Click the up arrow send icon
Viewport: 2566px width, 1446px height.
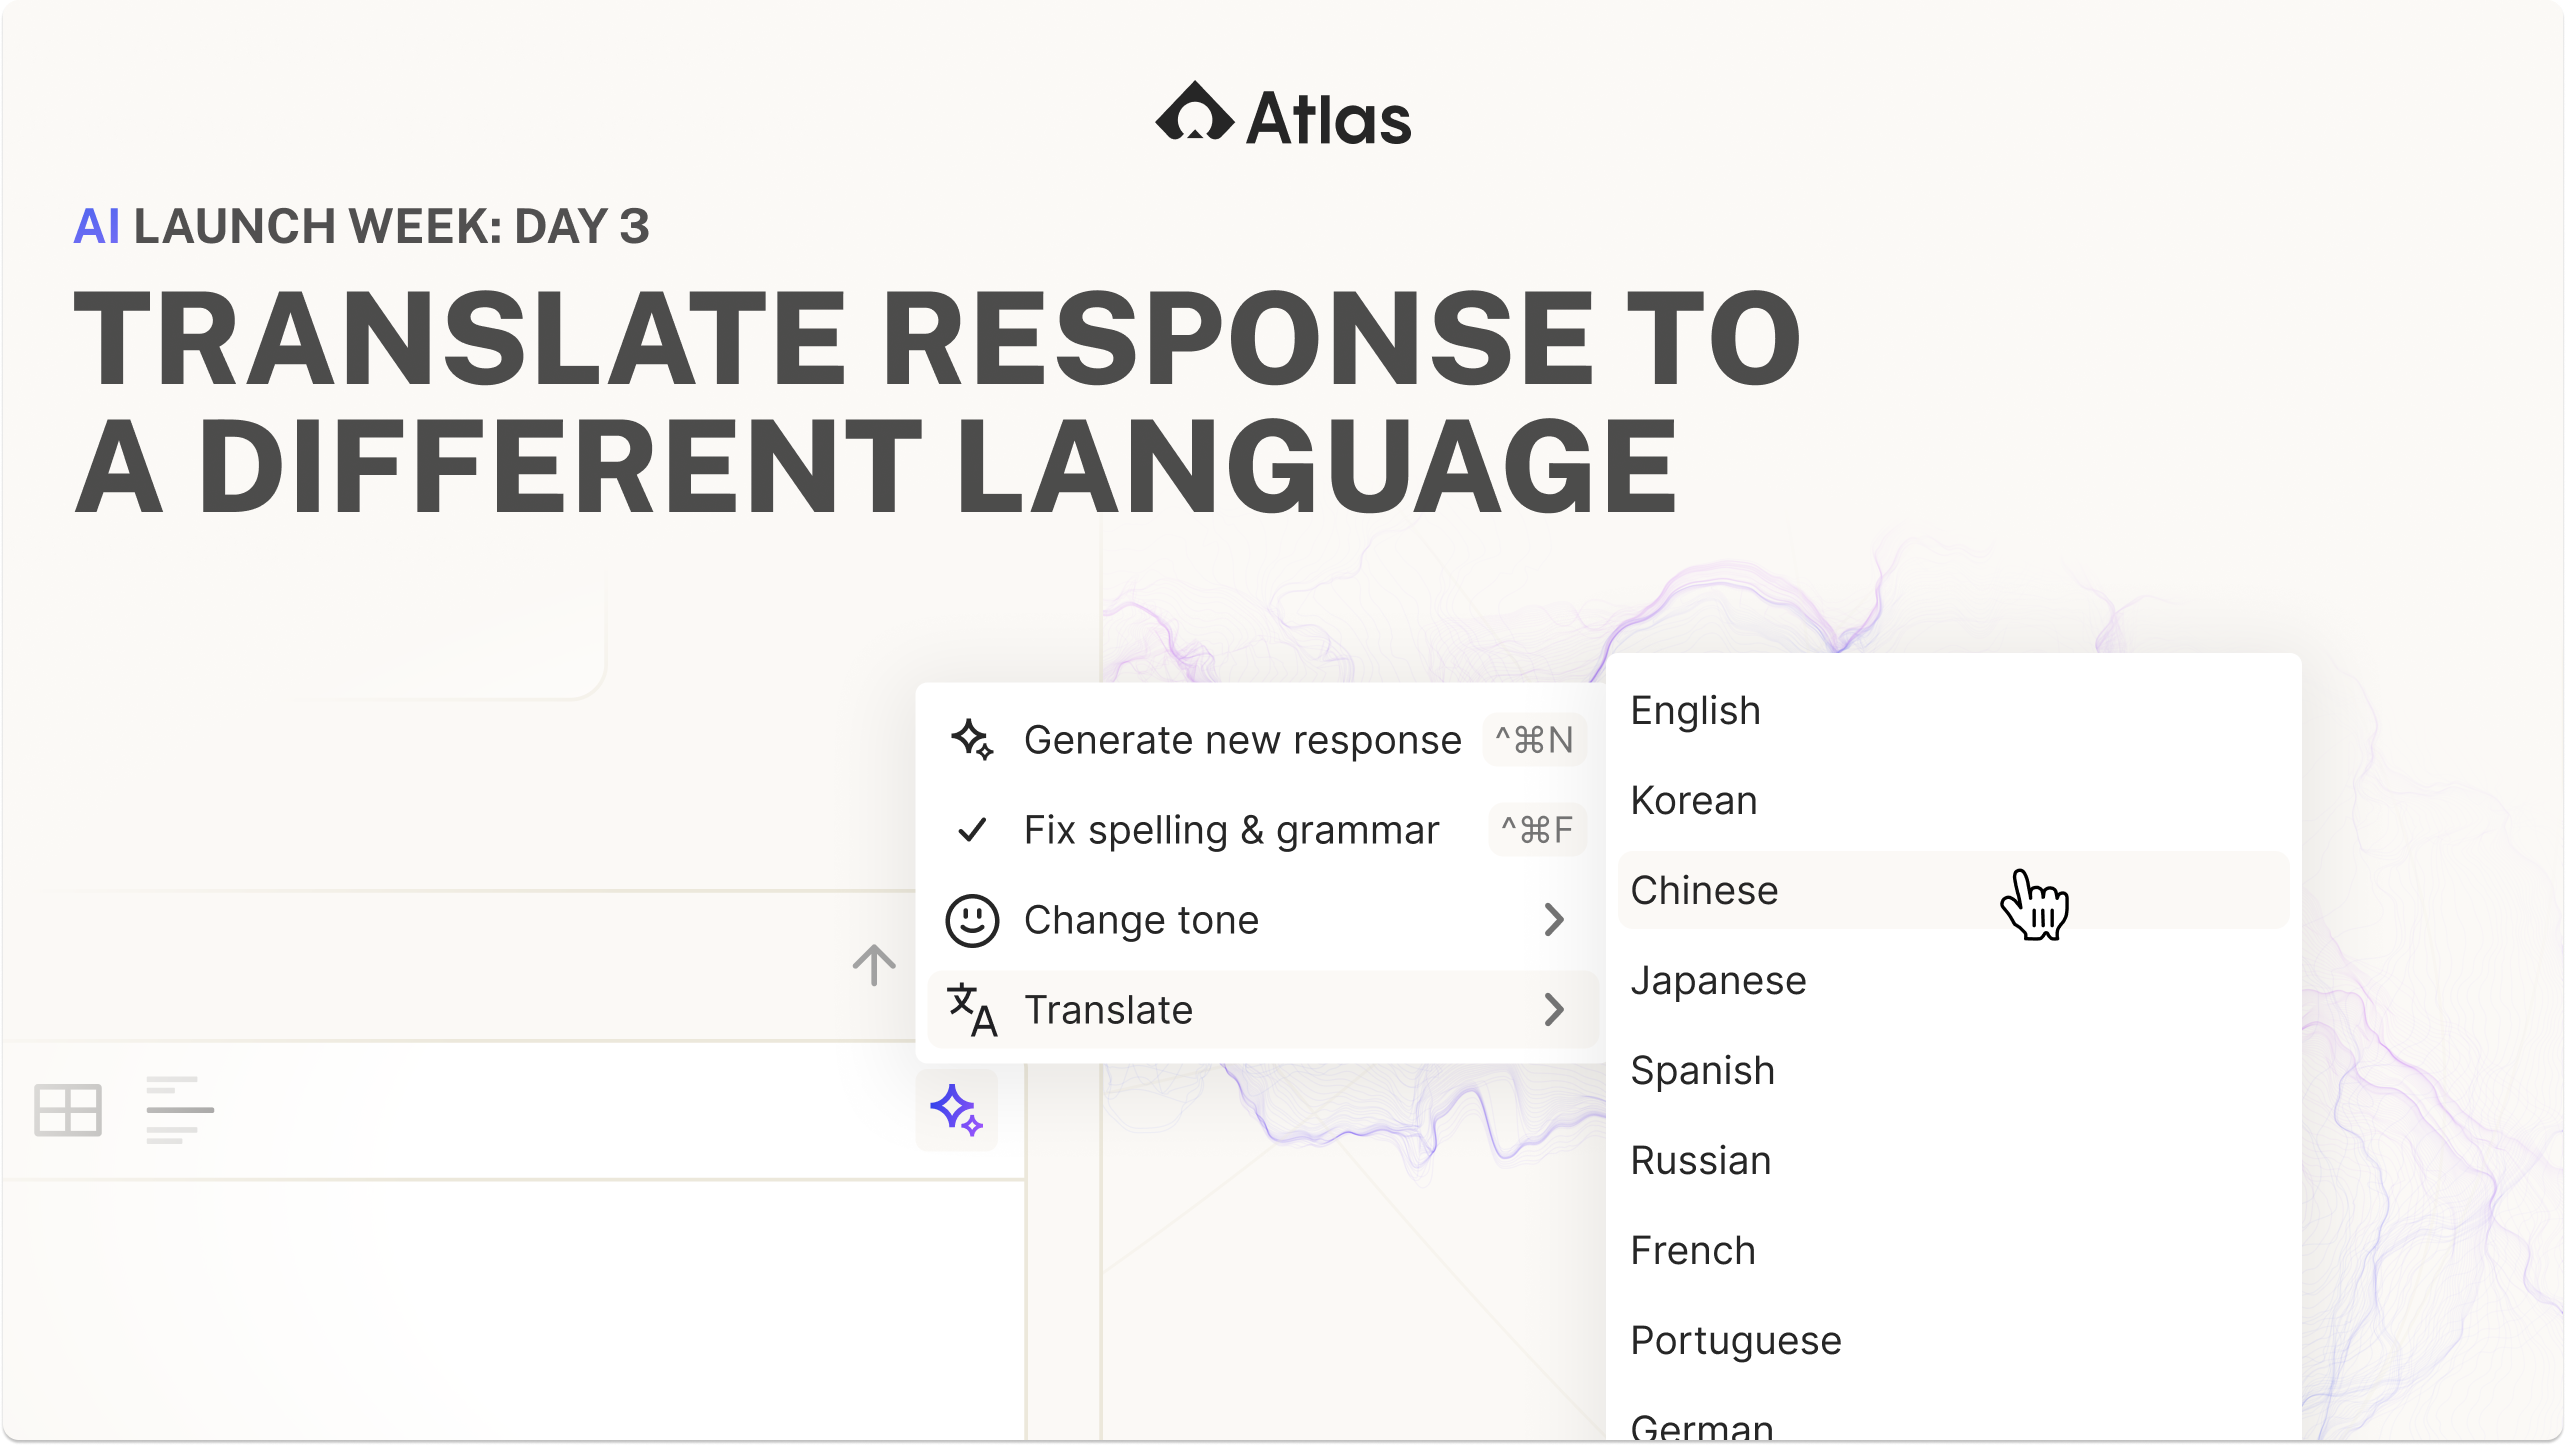tap(874, 965)
